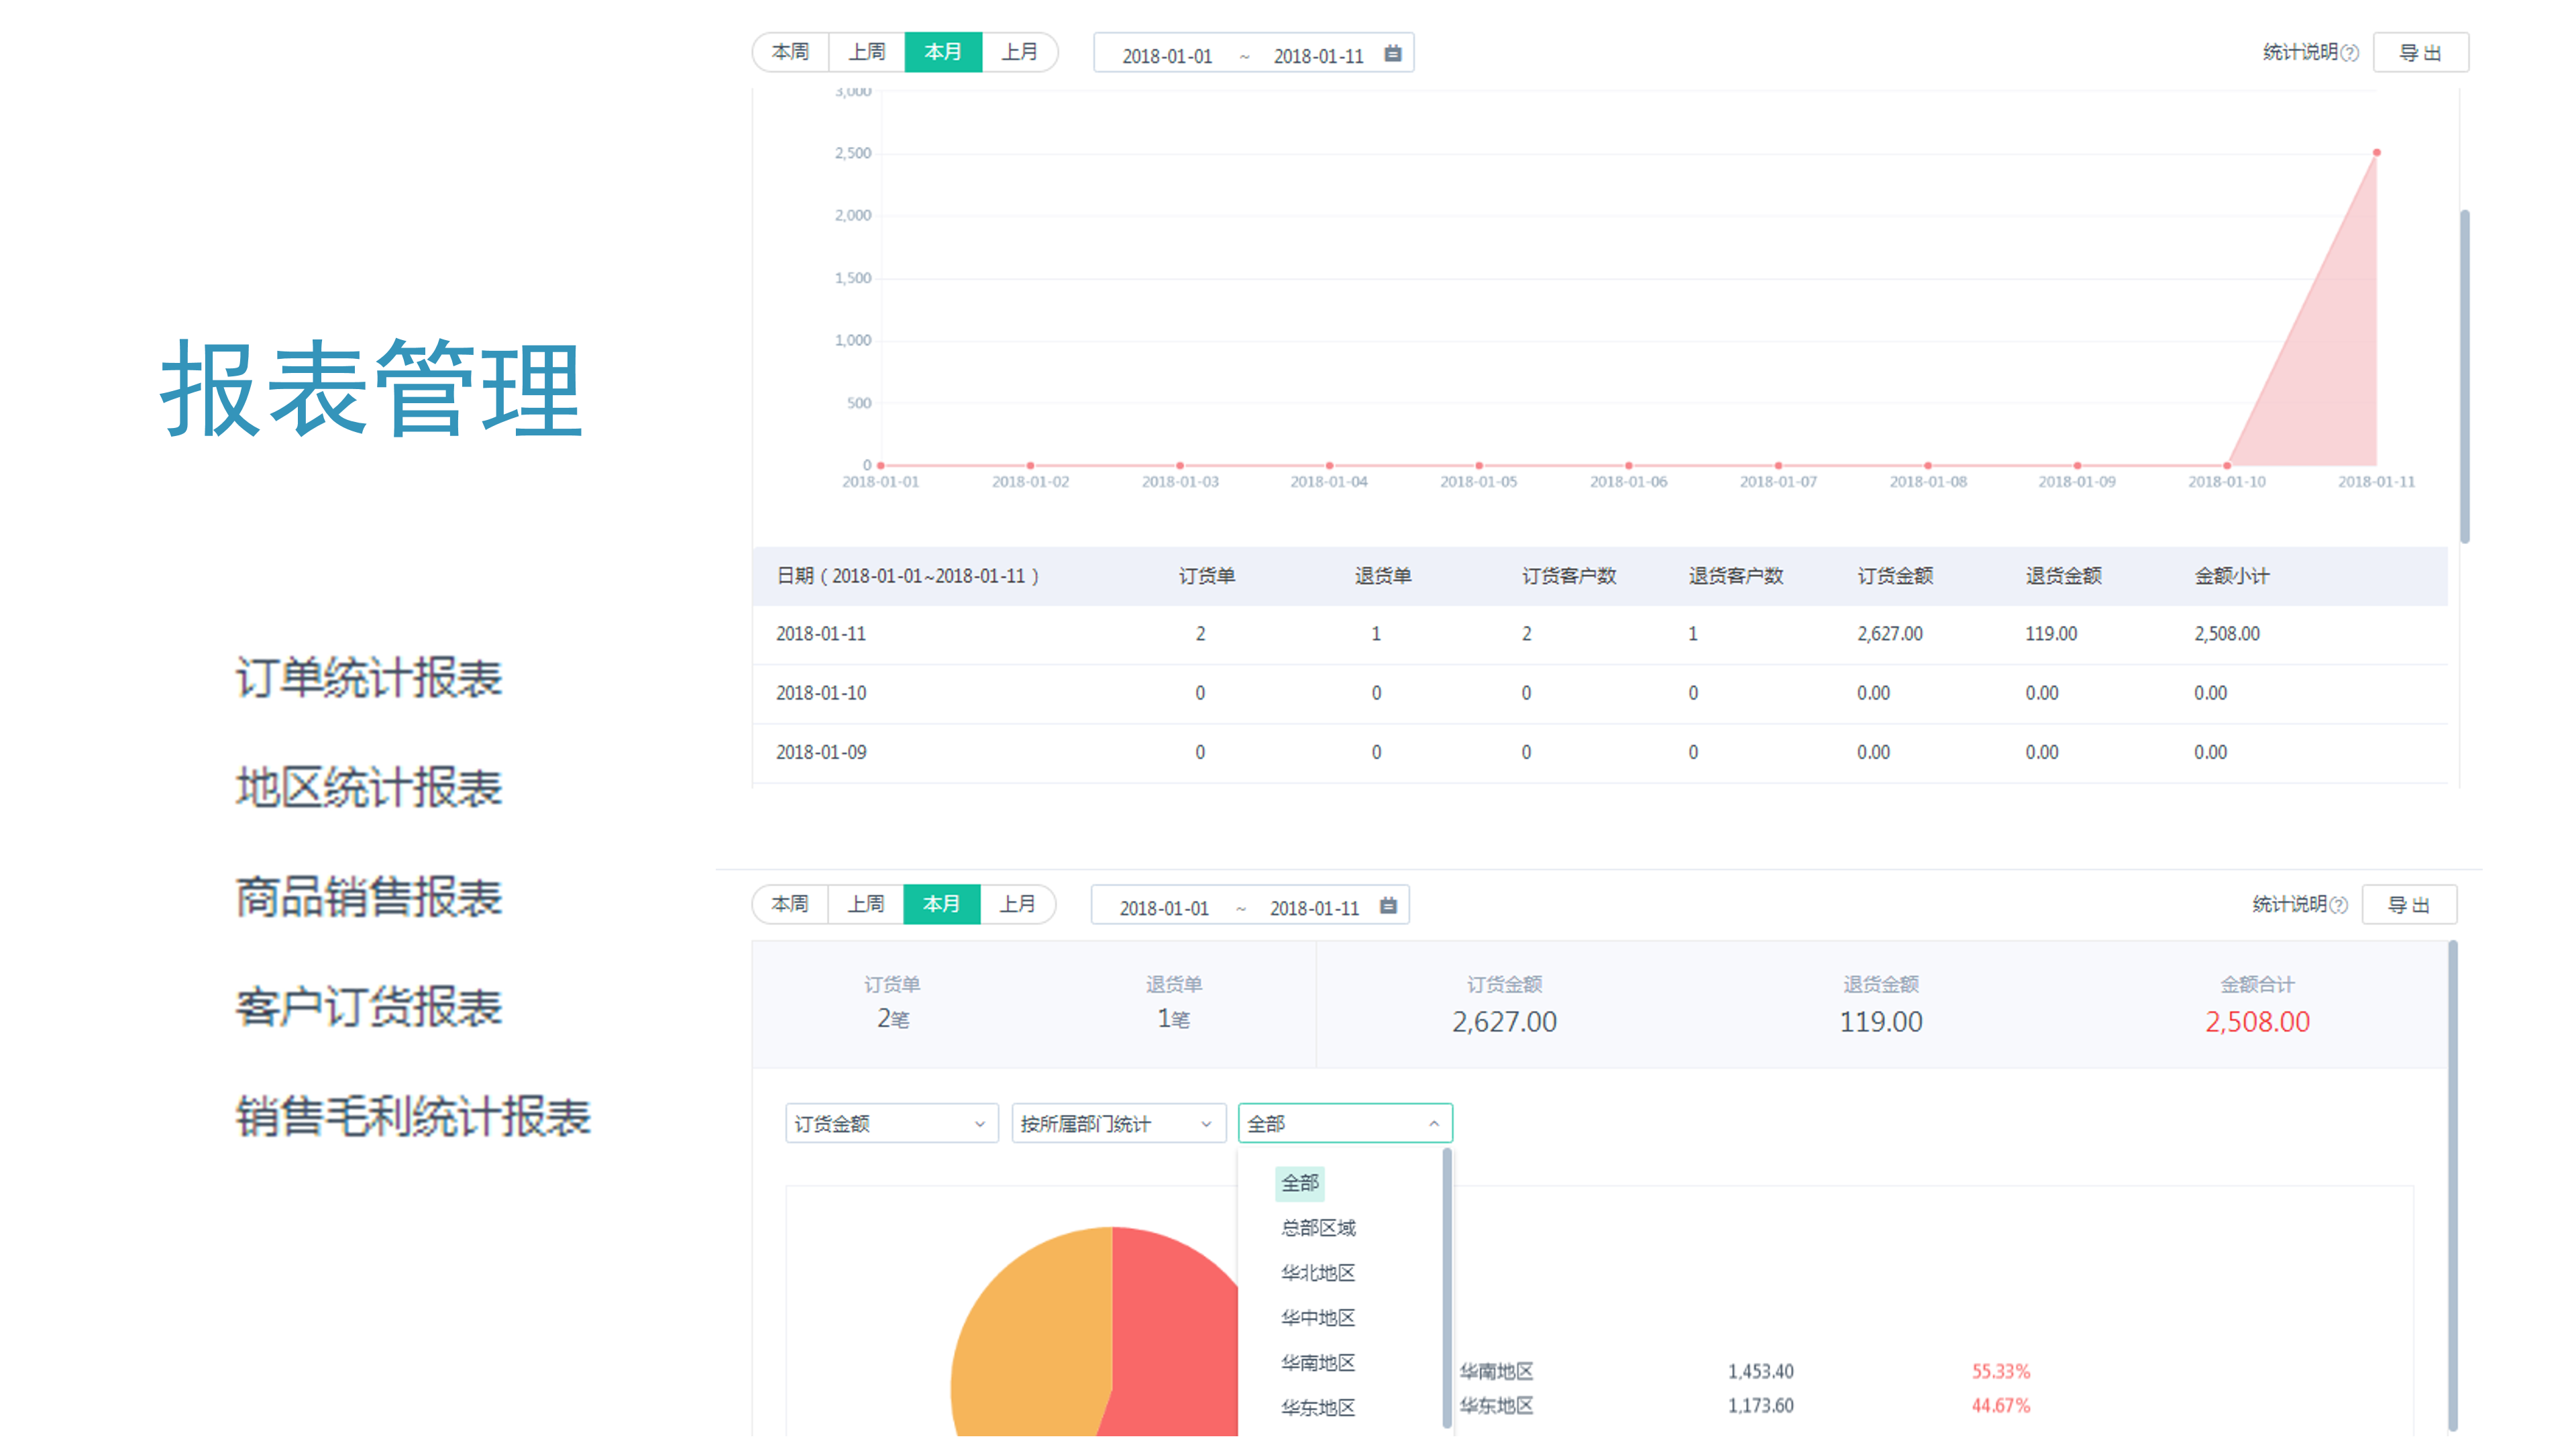Click the top report vertical scrollbar

(x=2465, y=376)
